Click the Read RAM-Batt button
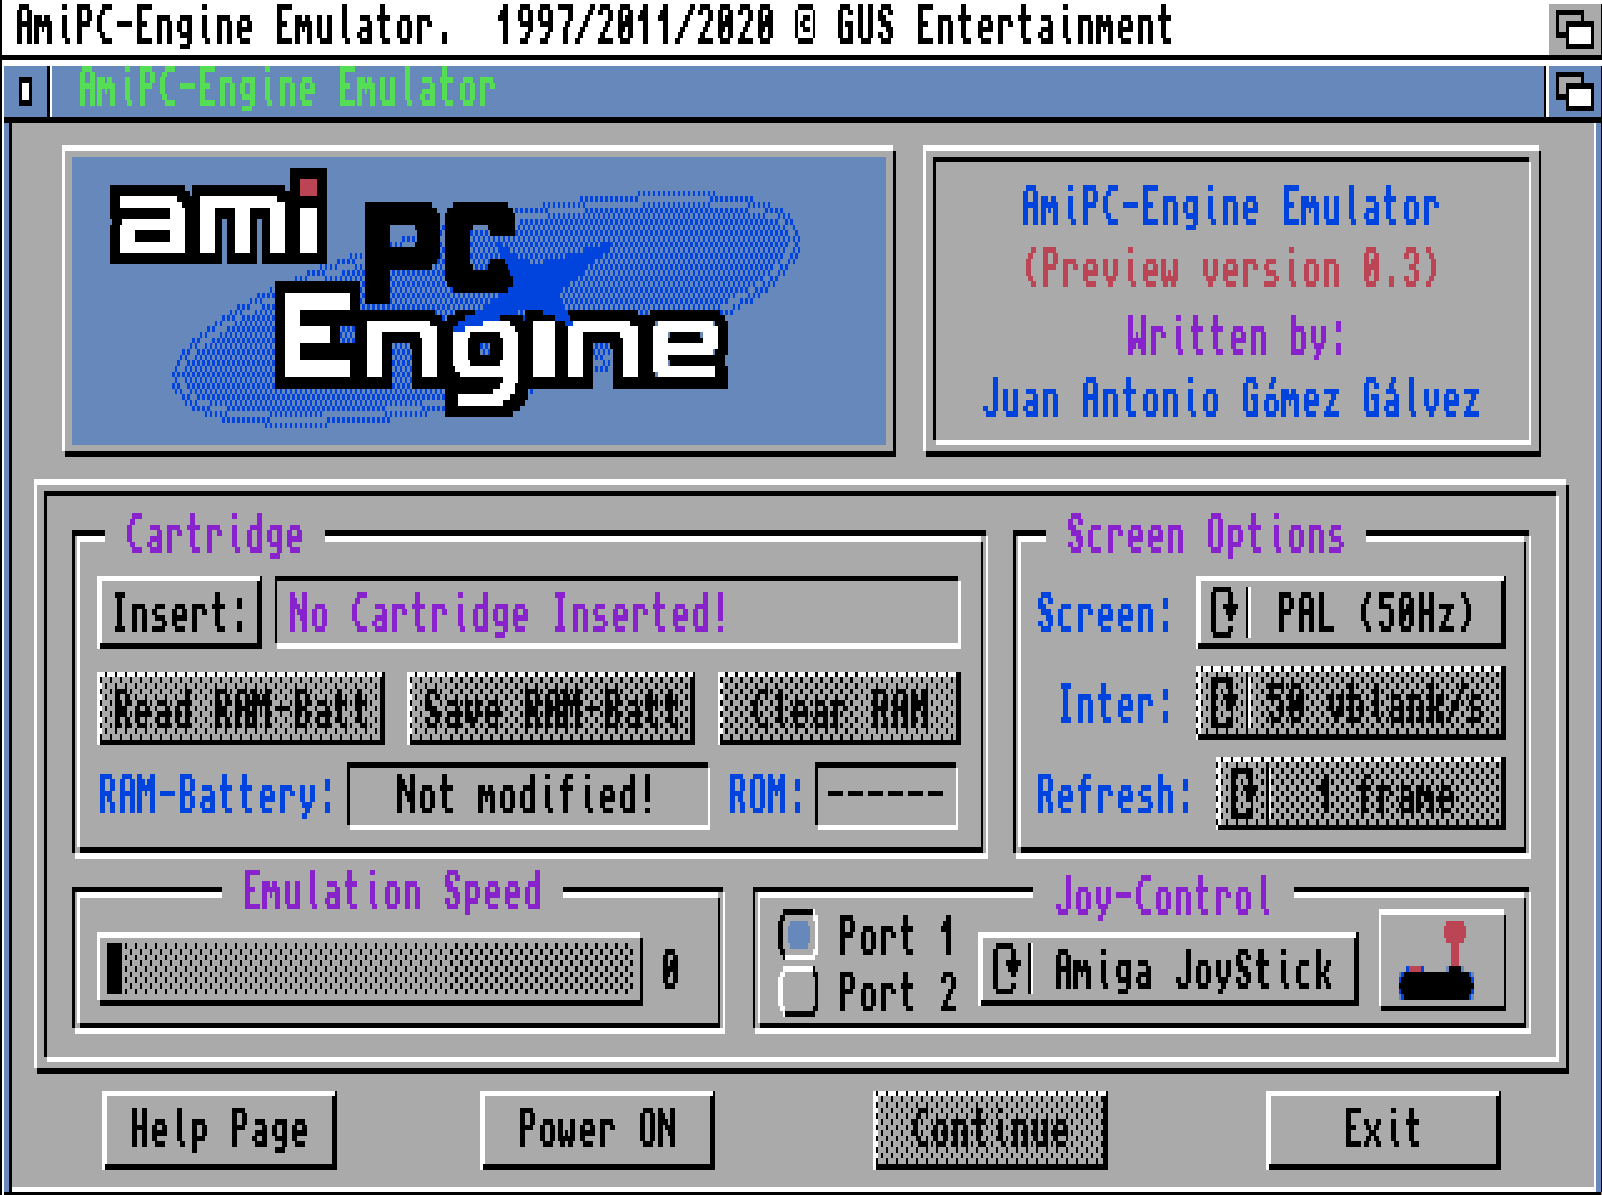 click(241, 708)
